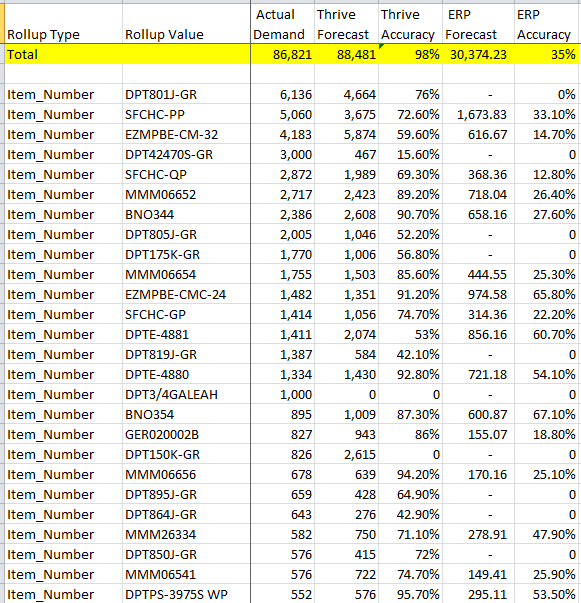Select item DPT895J-GR cell
This screenshot has width=581, height=603.
click(x=186, y=494)
